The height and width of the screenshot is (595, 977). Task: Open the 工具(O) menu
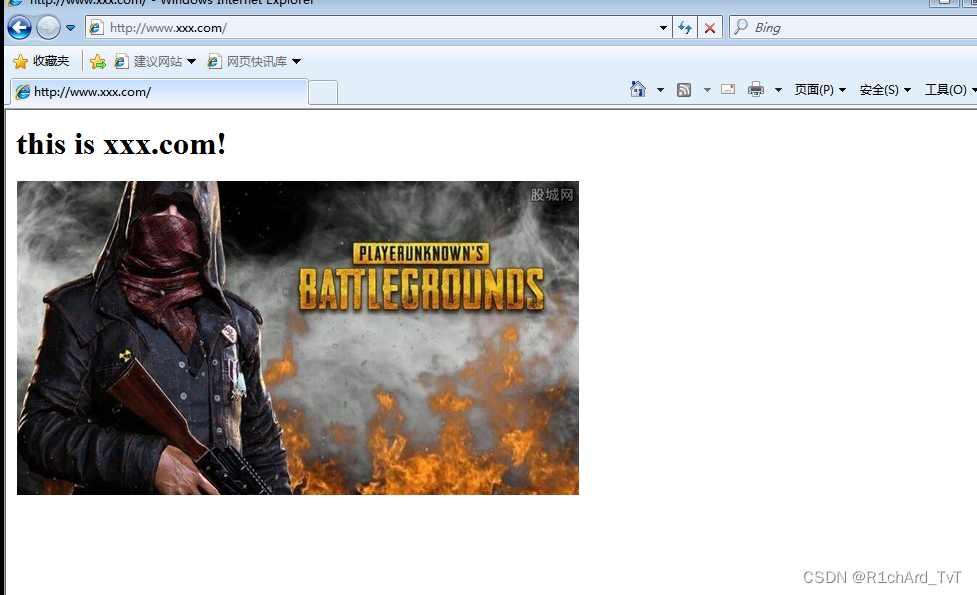950,90
